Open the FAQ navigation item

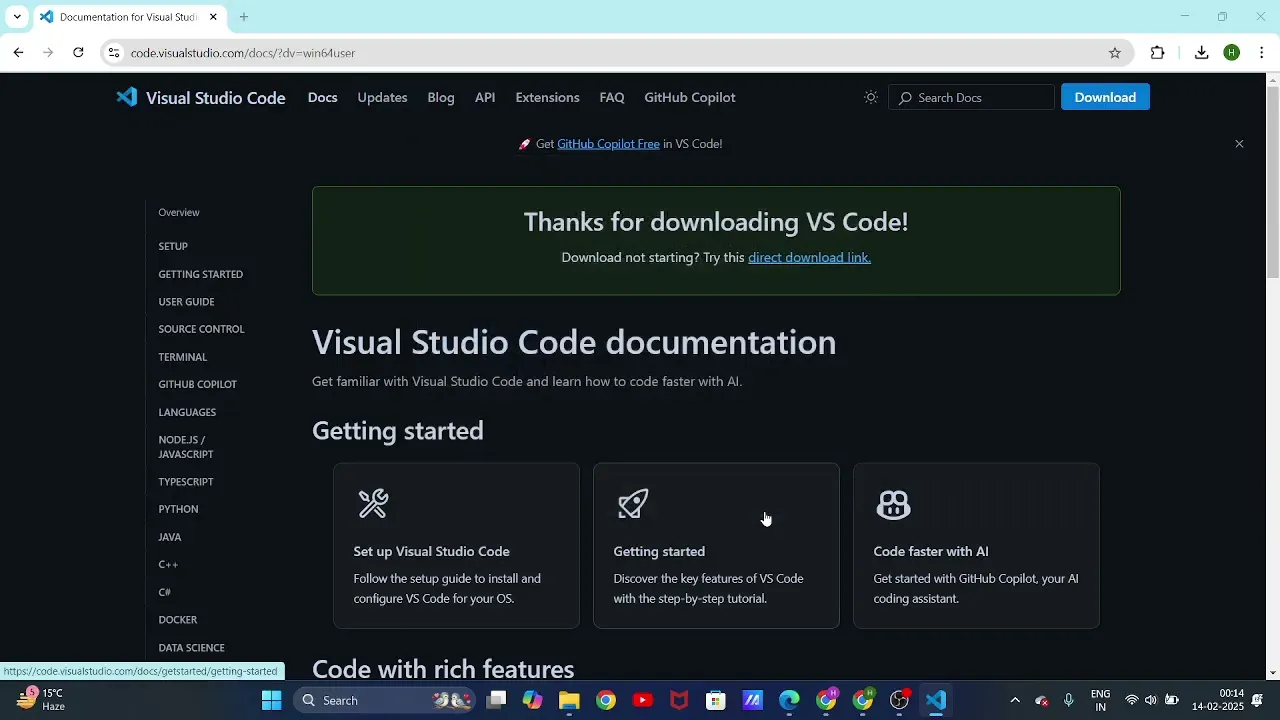tap(612, 97)
